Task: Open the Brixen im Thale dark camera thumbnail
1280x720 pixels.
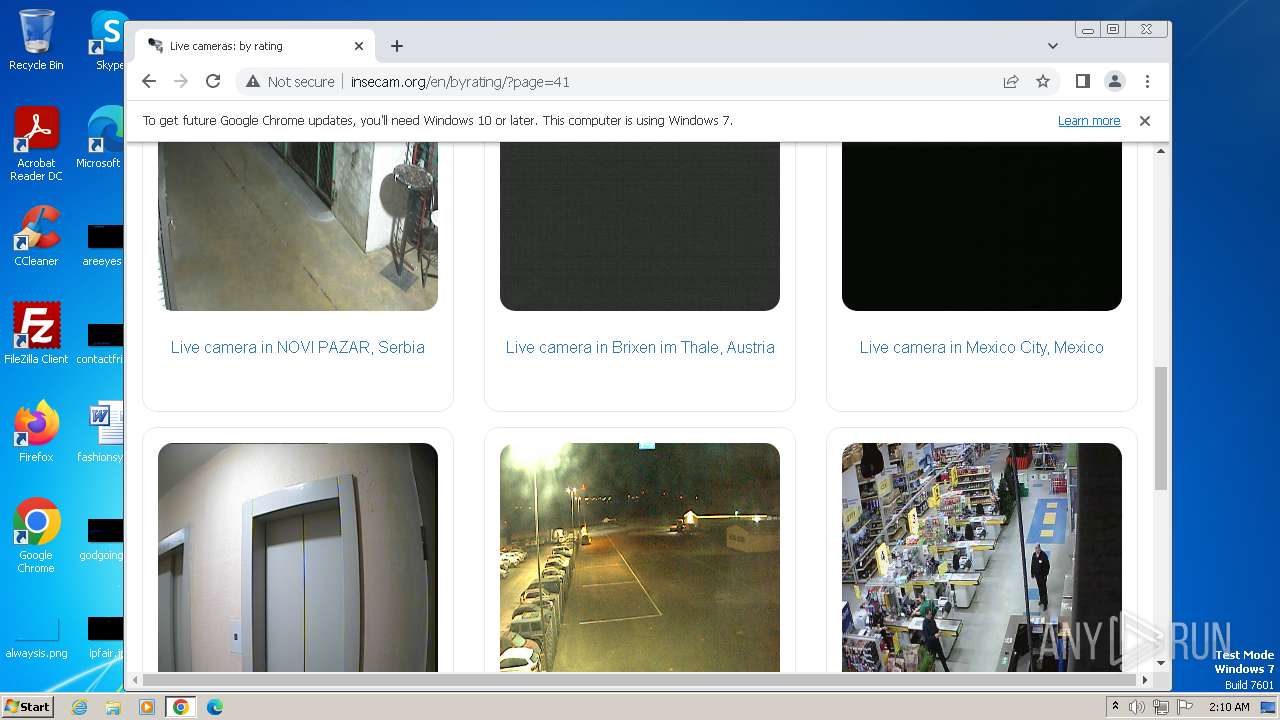Action: pyautogui.click(x=640, y=226)
